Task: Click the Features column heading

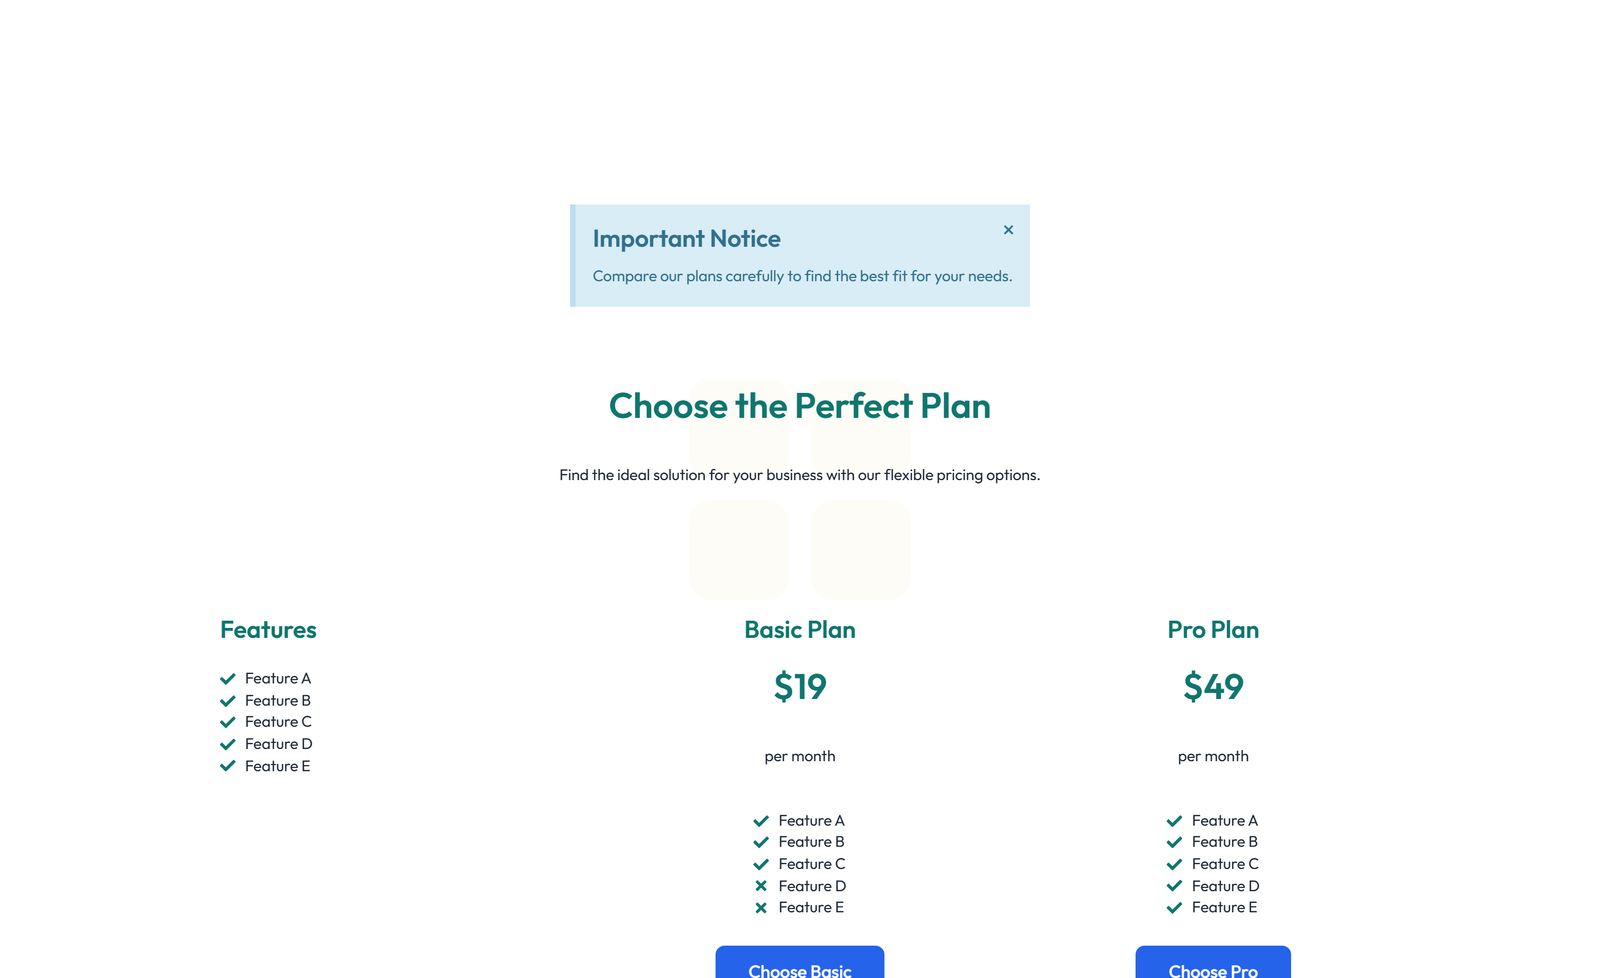Action: tap(268, 630)
